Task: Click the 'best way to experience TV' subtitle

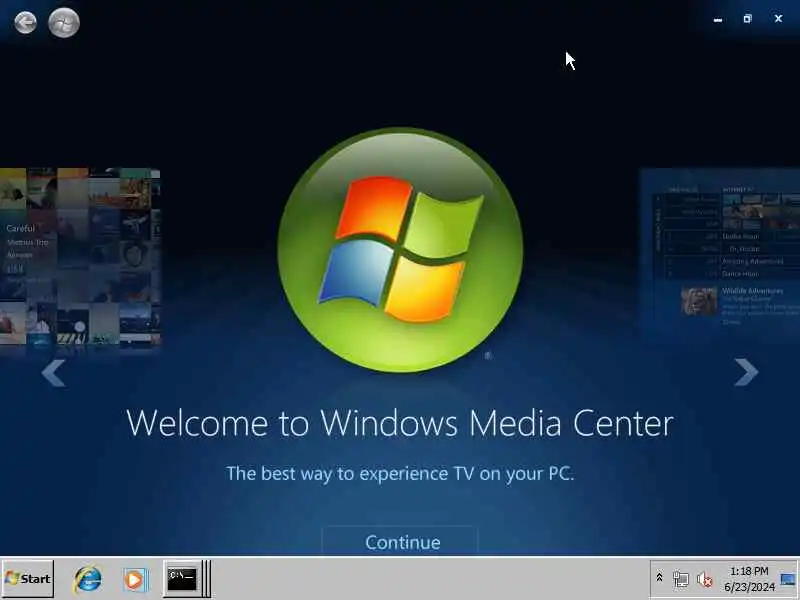Action: pos(400,474)
